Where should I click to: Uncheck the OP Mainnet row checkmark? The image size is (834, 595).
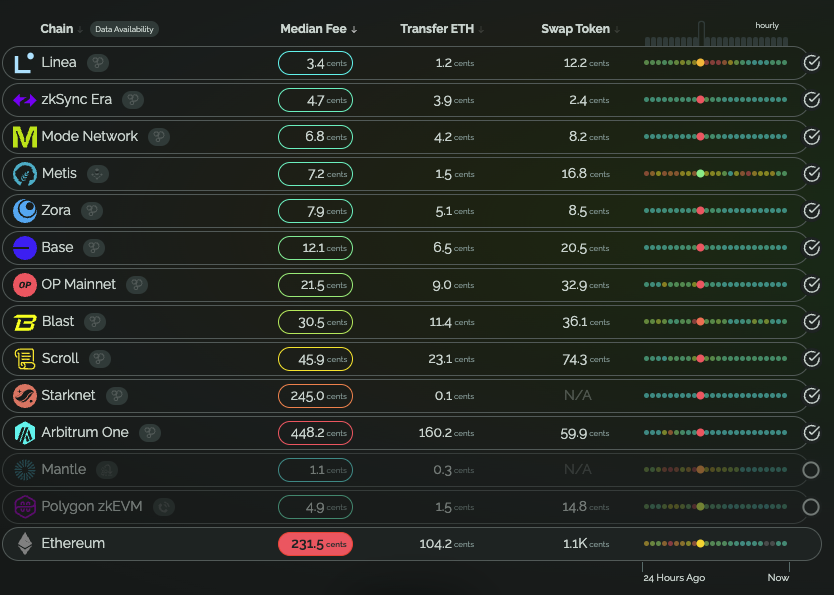point(812,284)
